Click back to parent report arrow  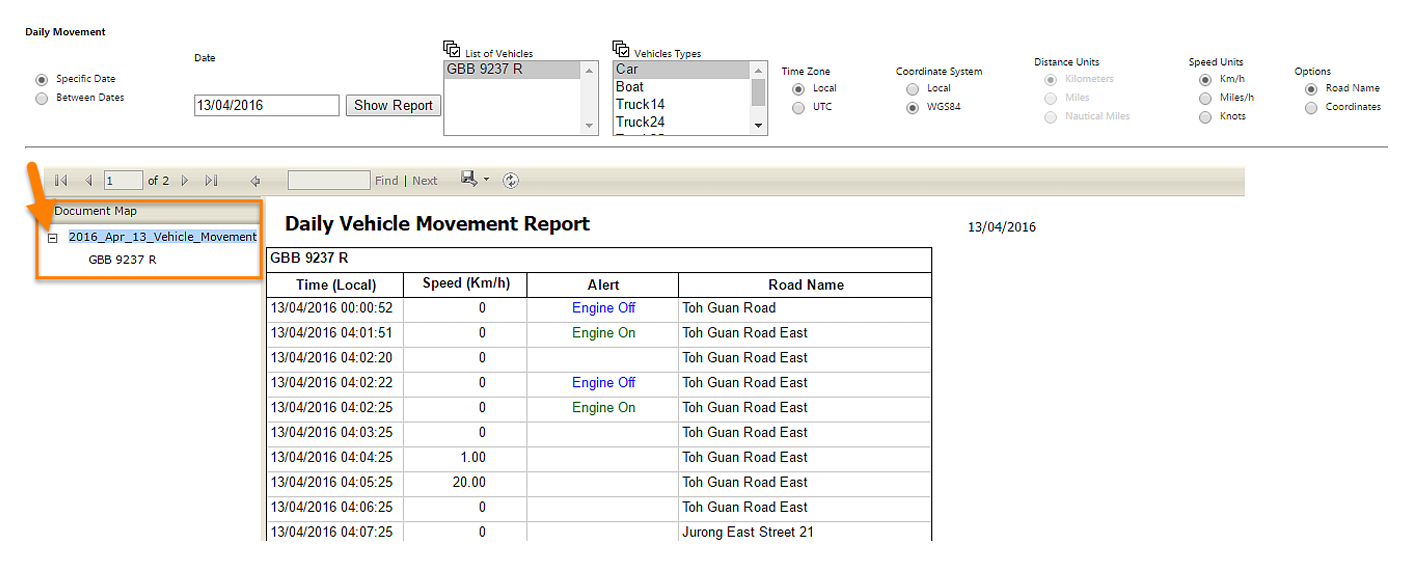pos(255,181)
